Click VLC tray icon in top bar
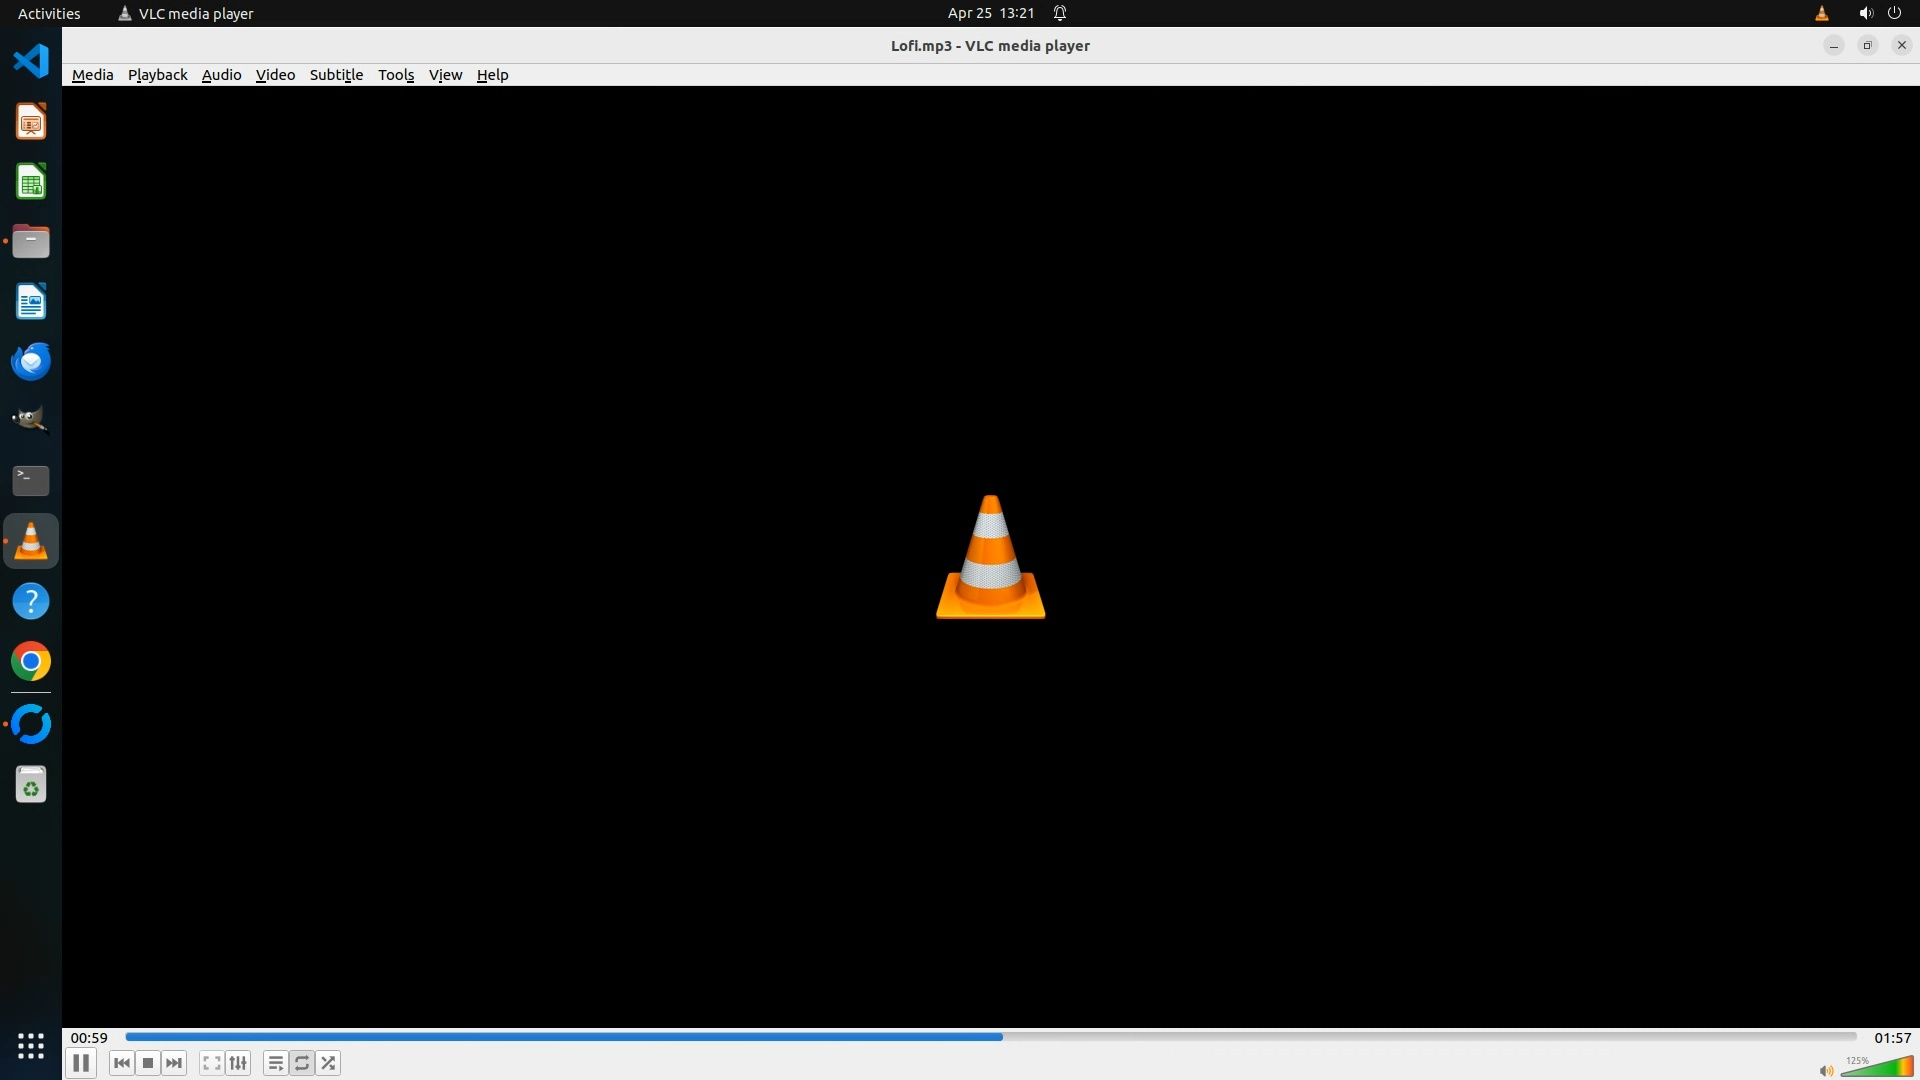1920x1080 pixels. click(x=1822, y=13)
